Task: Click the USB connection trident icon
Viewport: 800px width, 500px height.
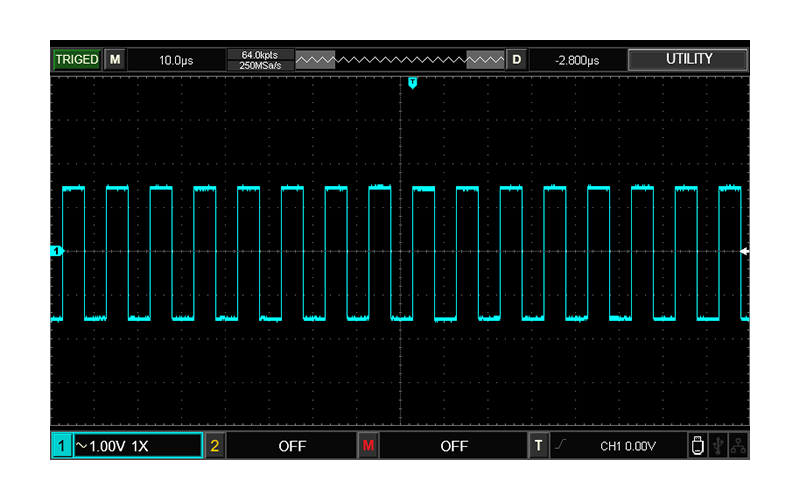Action: coord(718,446)
